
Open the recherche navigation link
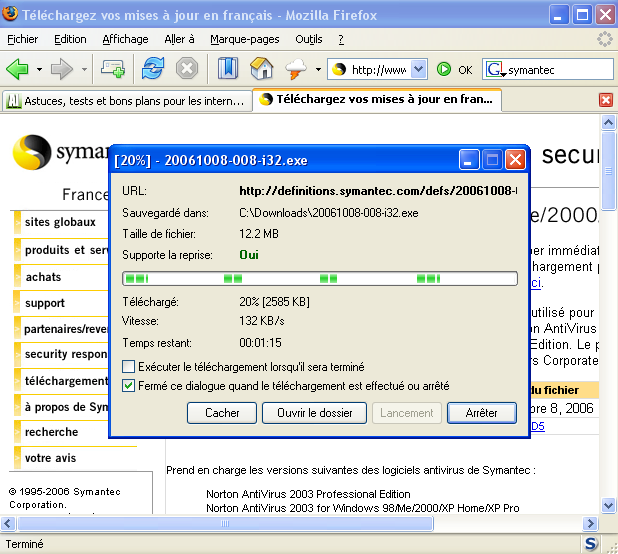click(51, 432)
